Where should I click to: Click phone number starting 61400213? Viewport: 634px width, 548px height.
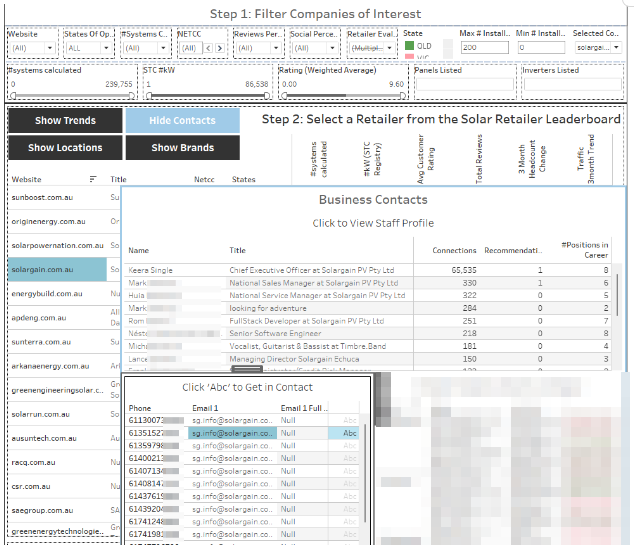pos(154,458)
